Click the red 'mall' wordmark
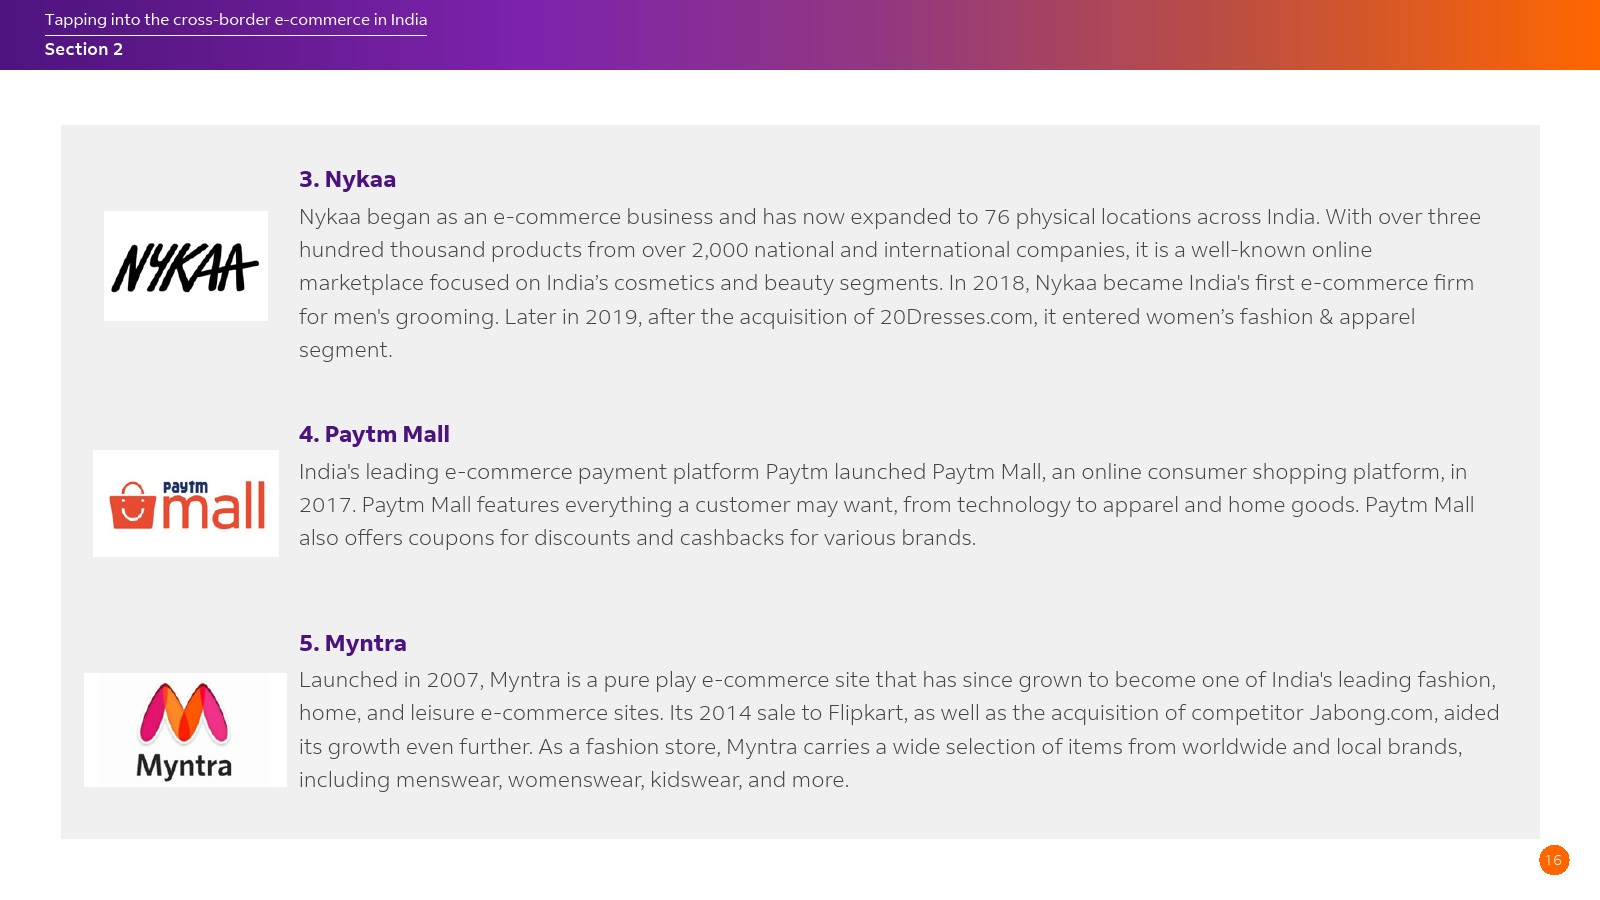This screenshot has height=900, width=1600. coord(214,507)
